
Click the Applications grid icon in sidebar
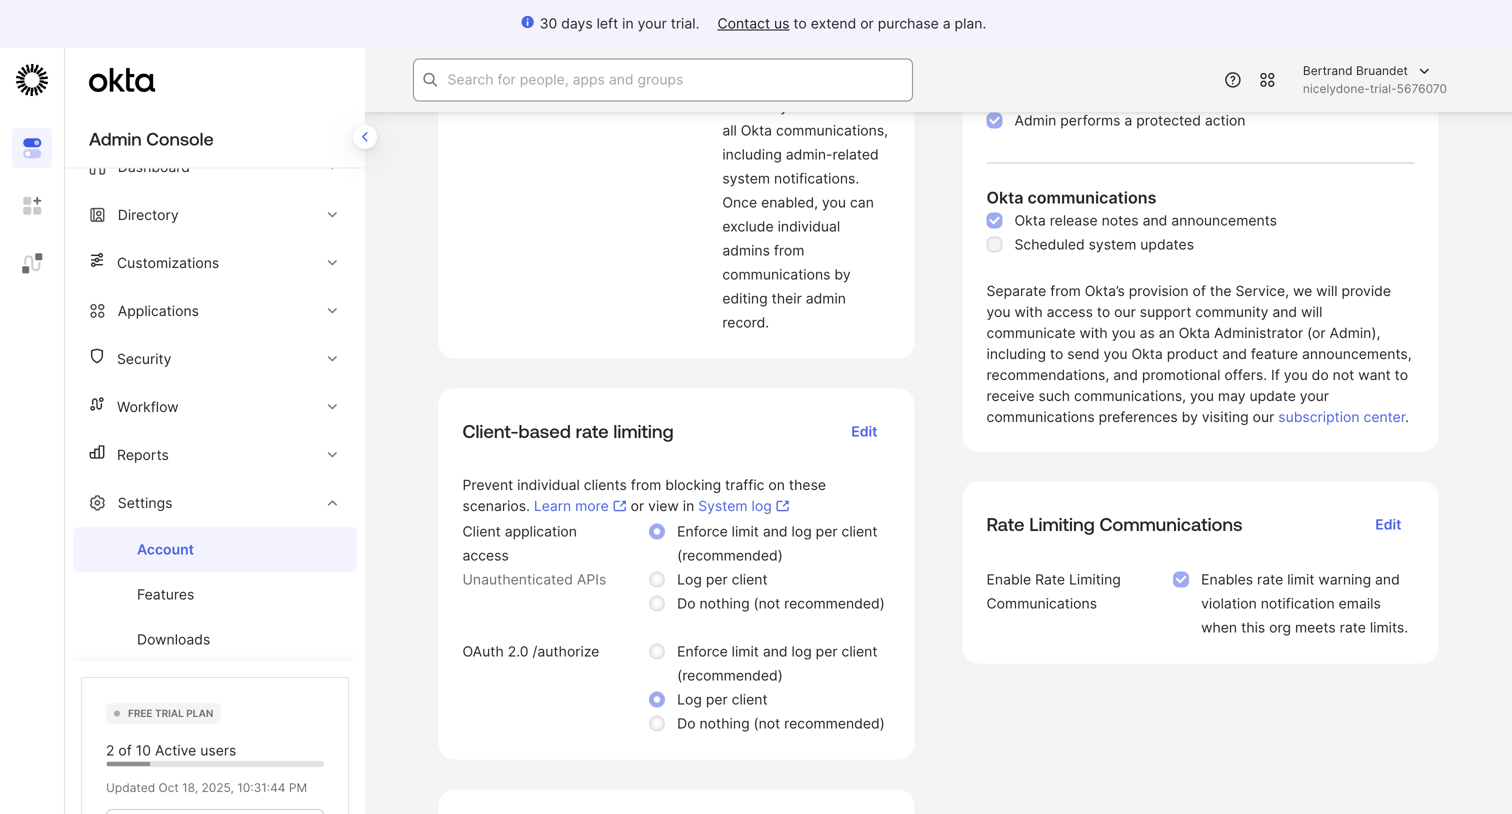[x=97, y=311]
